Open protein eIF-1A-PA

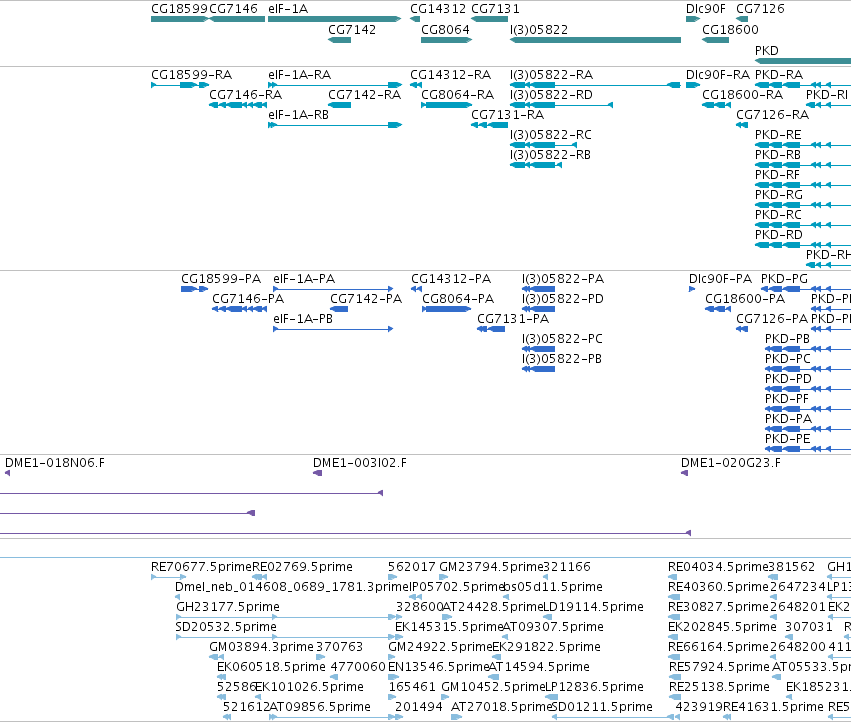[x=304, y=279]
